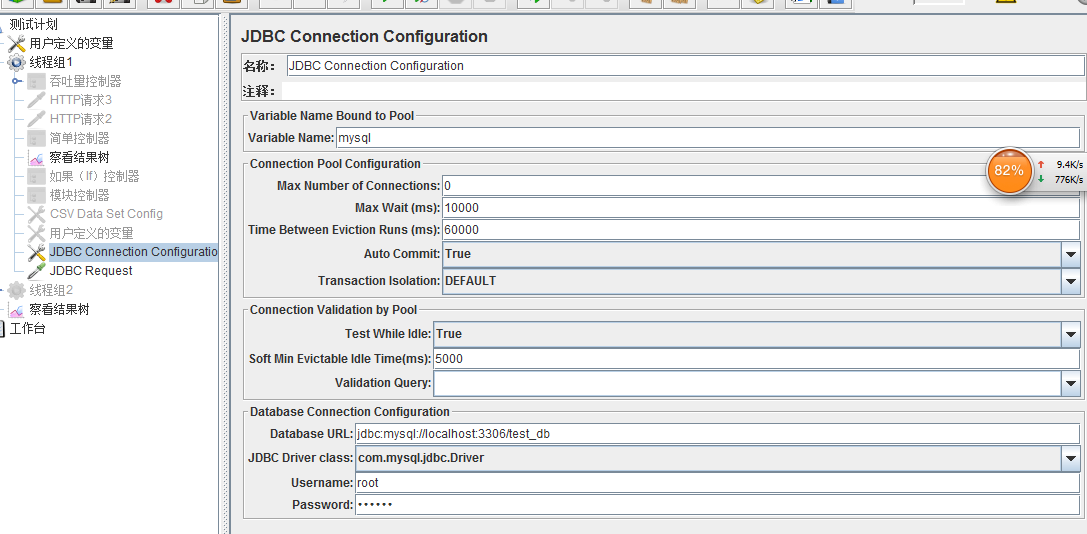1087x534 pixels.
Task: Open the Transaction Isolation dropdown arrow
Action: tap(1070, 282)
